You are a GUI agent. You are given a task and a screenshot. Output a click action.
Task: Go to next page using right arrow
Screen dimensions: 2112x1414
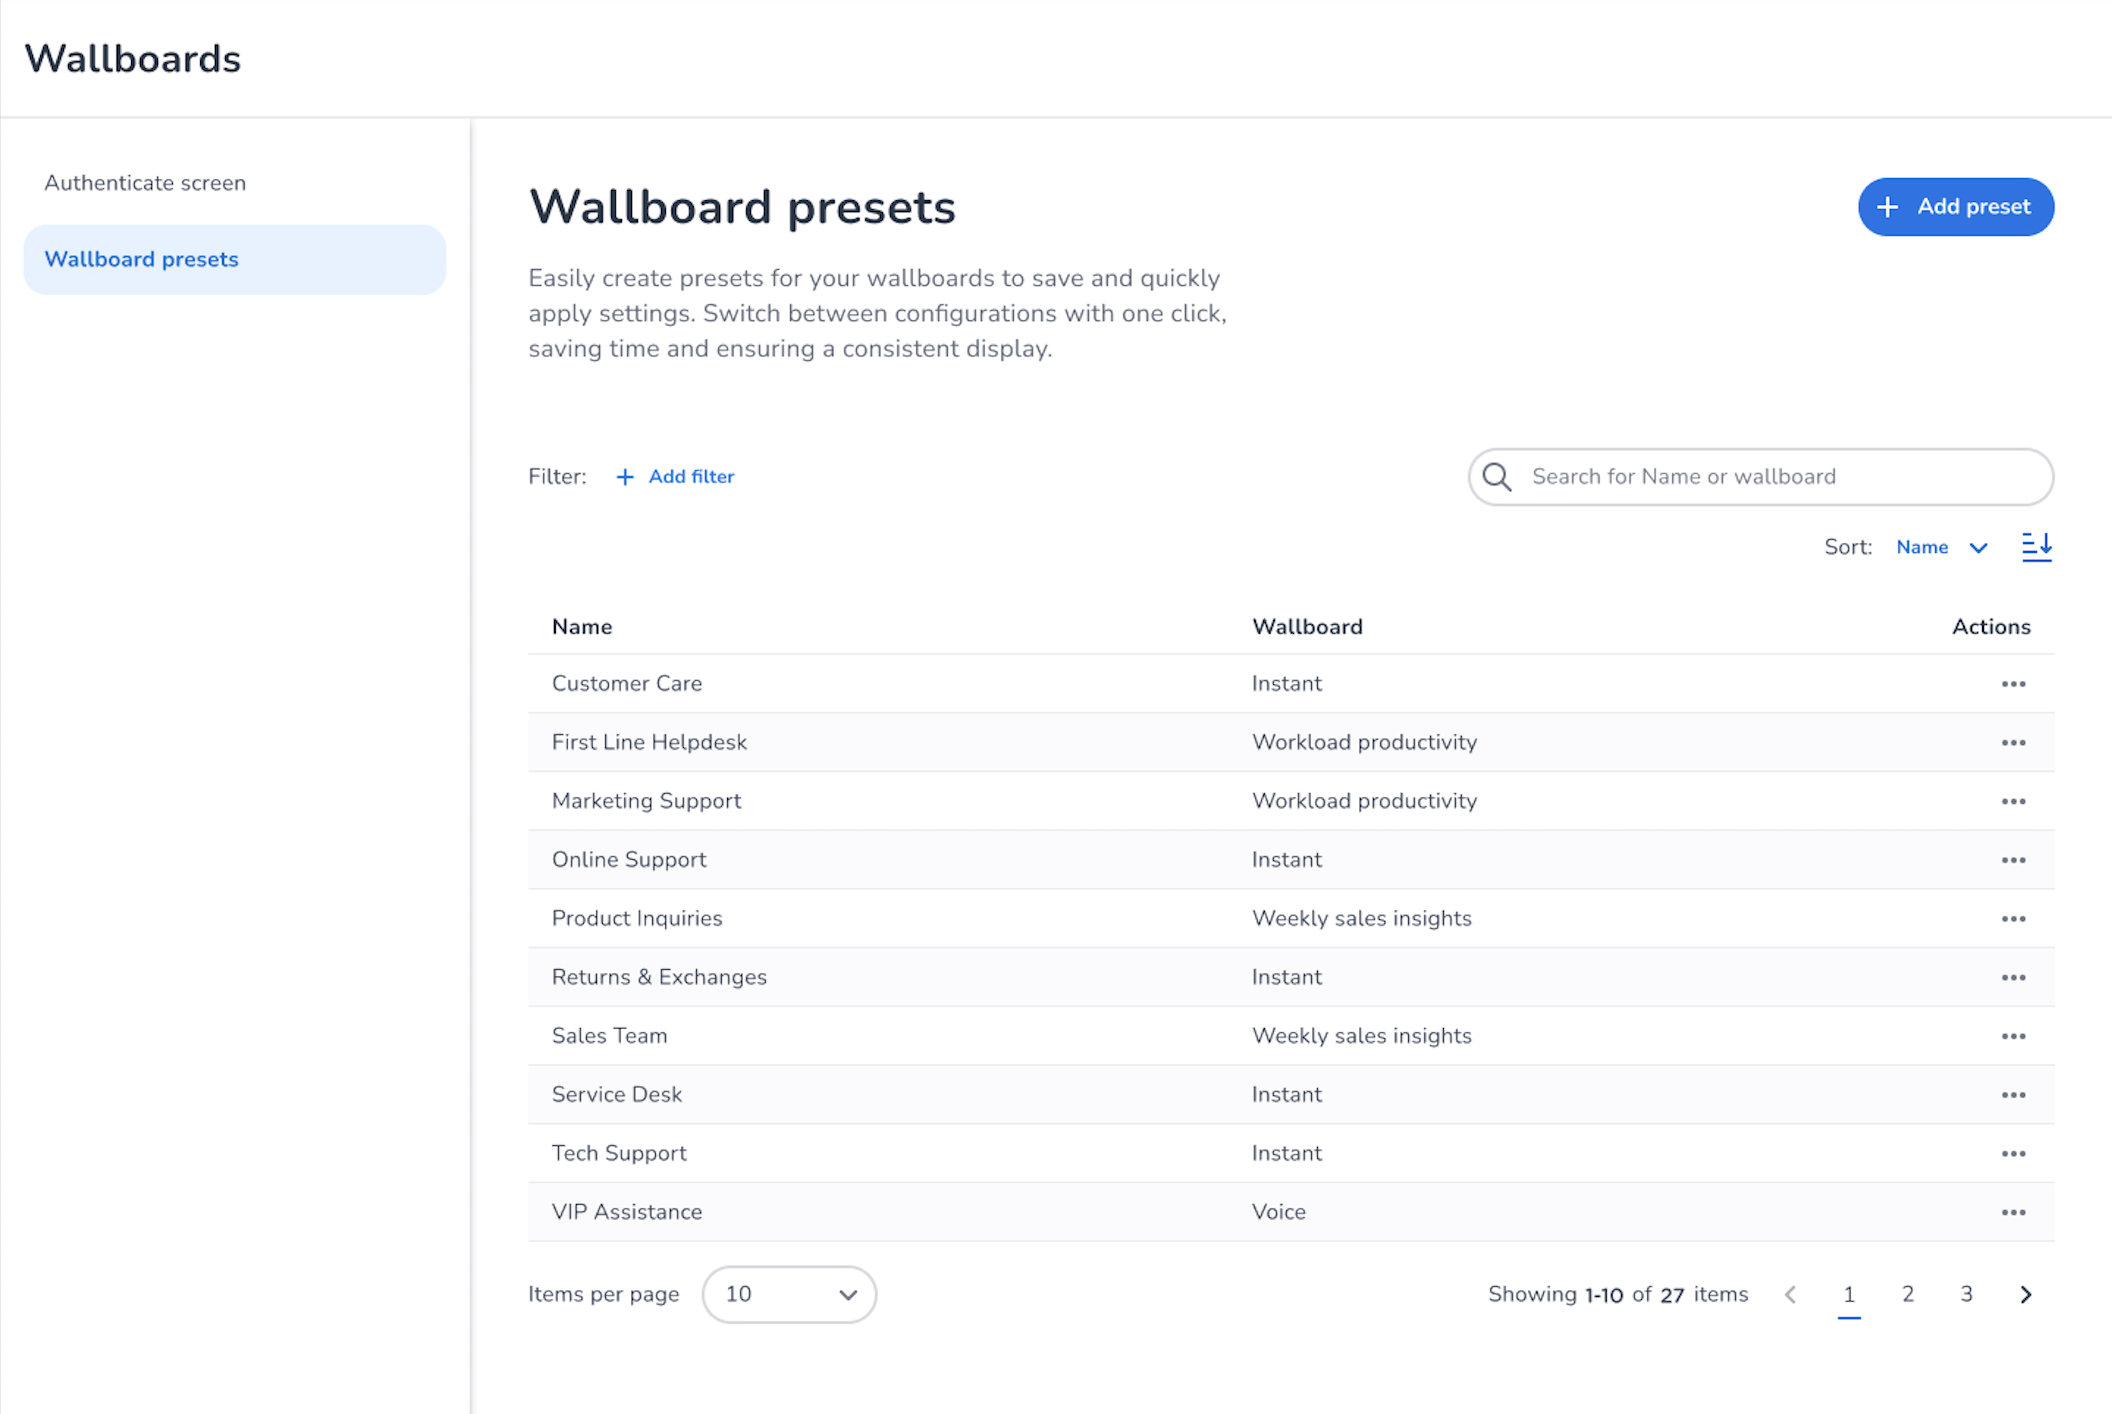coord(2026,1294)
